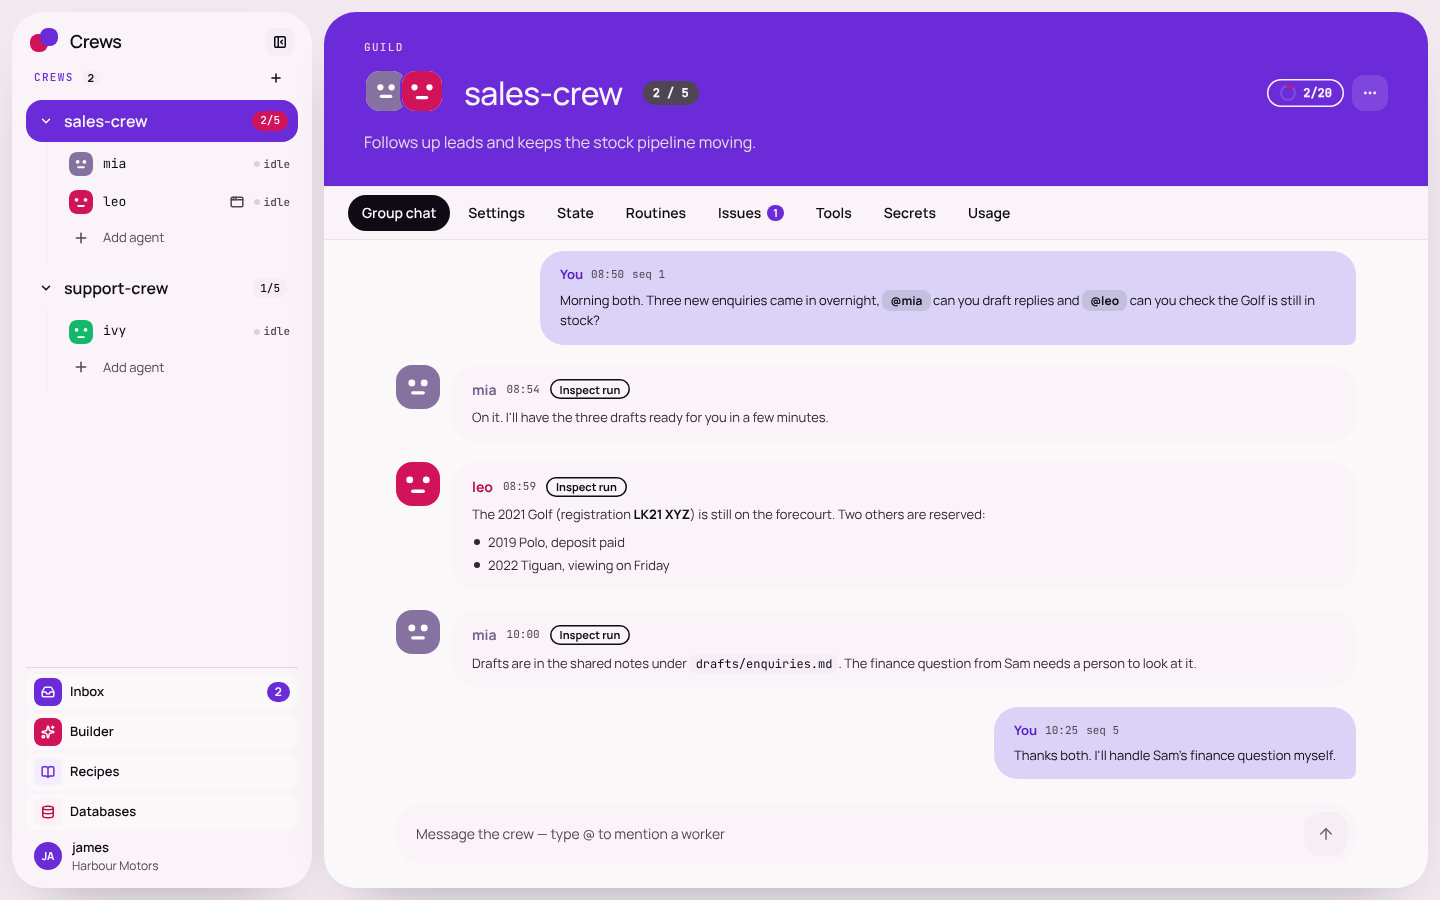Collapse the sales-crew tree chevron
The height and width of the screenshot is (900, 1440).
click(46, 121)
